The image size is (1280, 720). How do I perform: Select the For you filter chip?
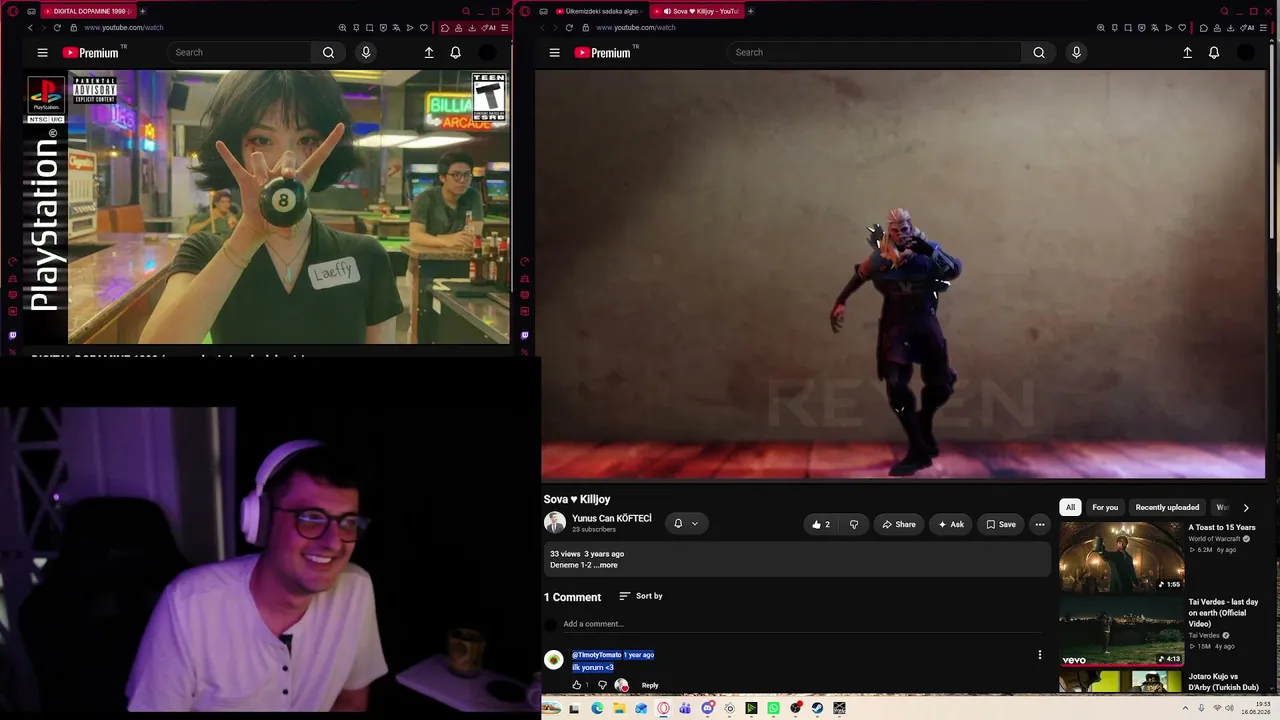tap(1105, 508)
